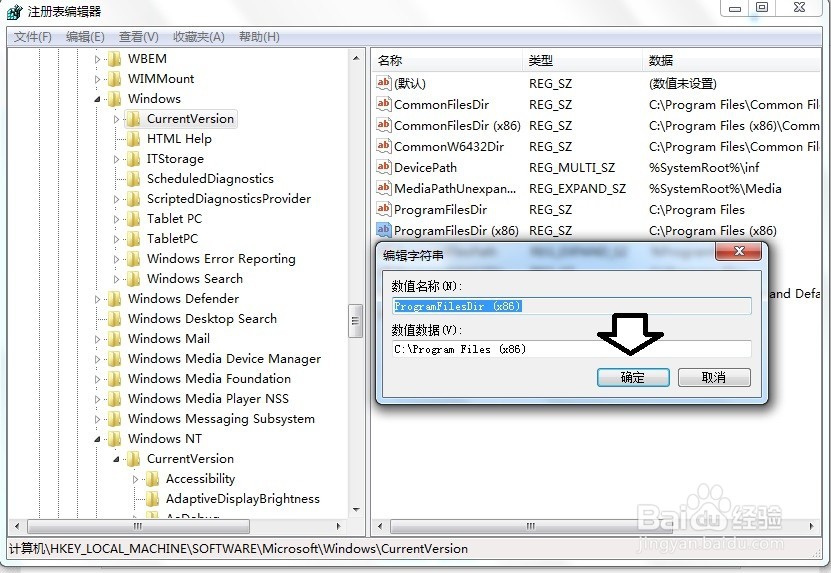831x573 pixels.
Task: Open the 帮助(H) menu
Action: [259, 37]
